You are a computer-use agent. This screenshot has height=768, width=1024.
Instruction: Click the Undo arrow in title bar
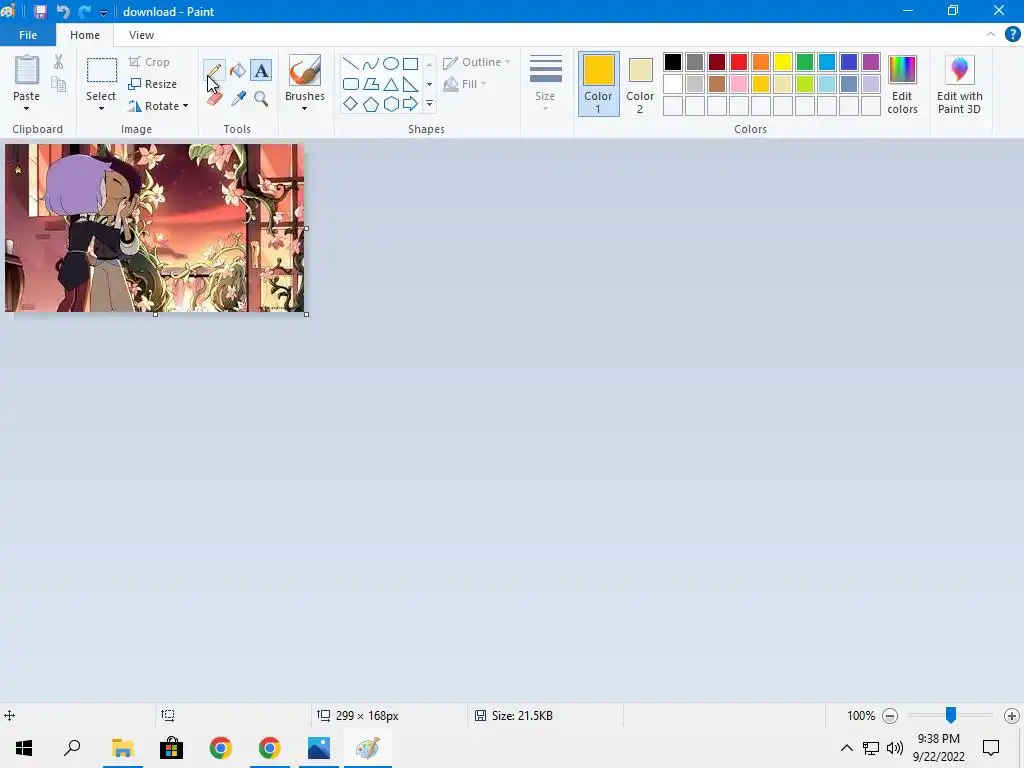(63, 11)
